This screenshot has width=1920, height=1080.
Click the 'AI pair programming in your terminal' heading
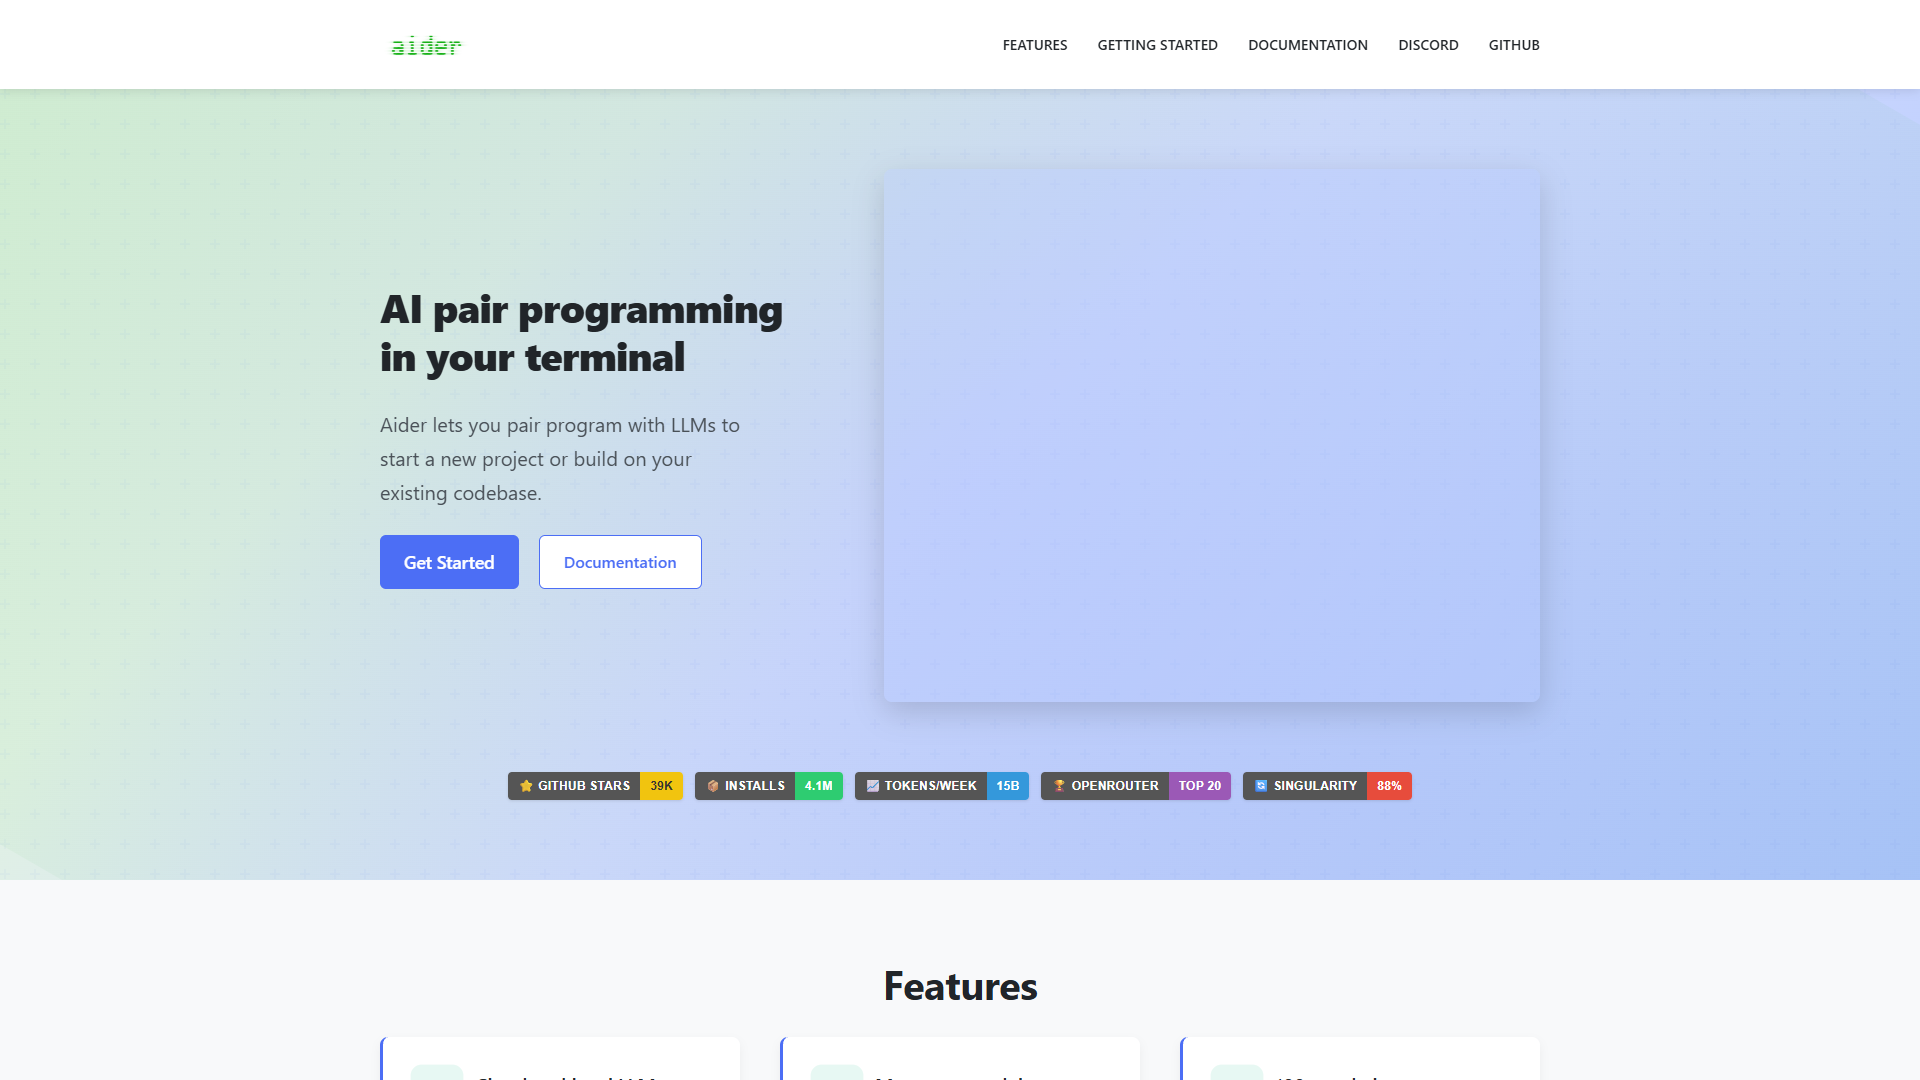tap(581, 334)
